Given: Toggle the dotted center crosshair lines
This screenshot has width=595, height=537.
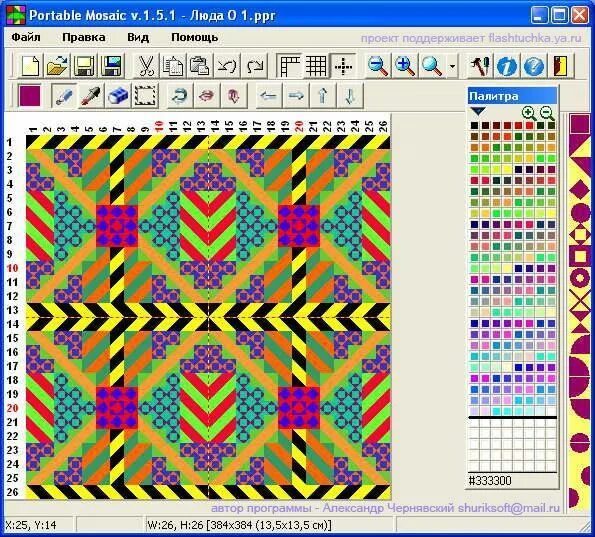Looking at the screenshot, I should coord(343,66).
